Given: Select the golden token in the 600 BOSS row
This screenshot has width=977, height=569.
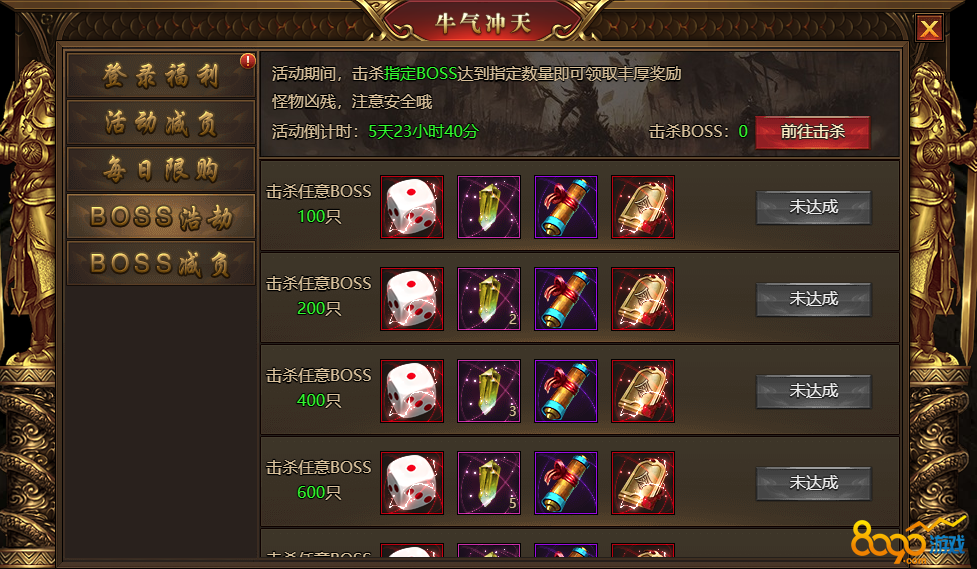Looking at the screenshot, I should 643,483.
